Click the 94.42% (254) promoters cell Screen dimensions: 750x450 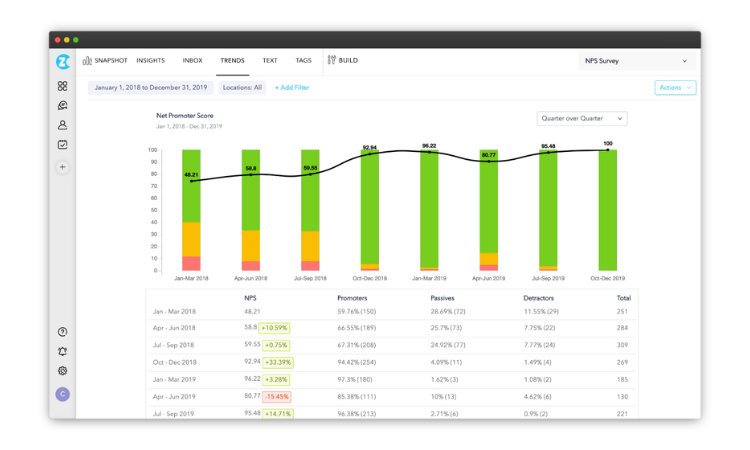(x=356, y=362)
